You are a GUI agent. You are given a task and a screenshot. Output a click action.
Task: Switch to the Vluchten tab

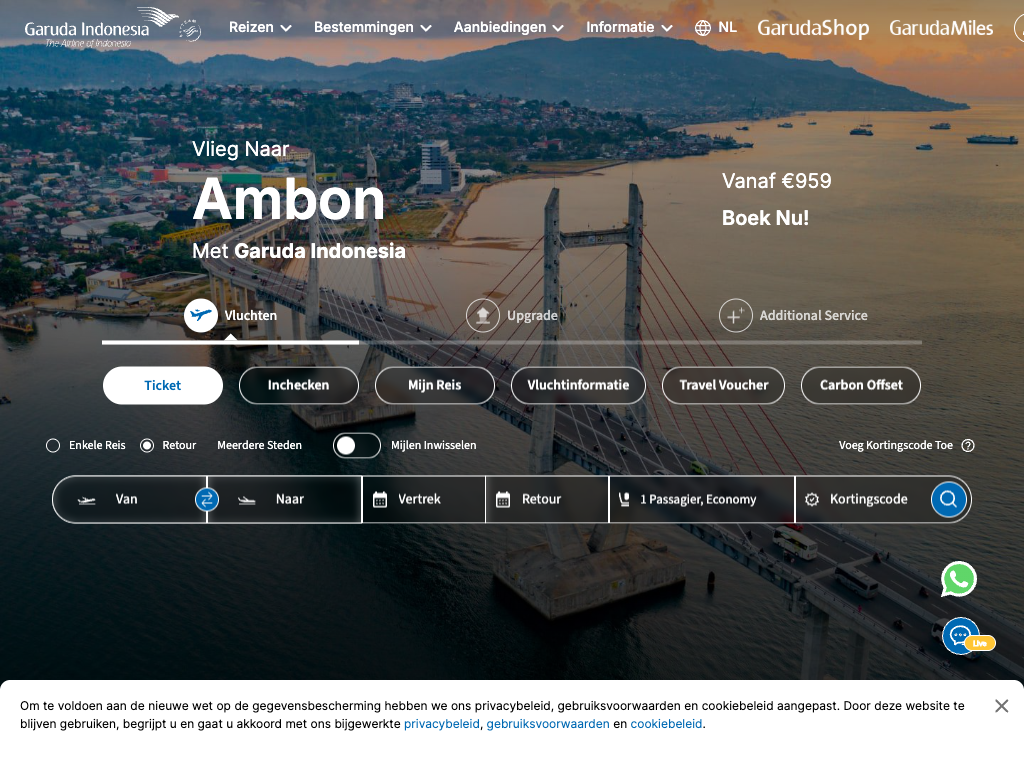click(x=231, y=316)
